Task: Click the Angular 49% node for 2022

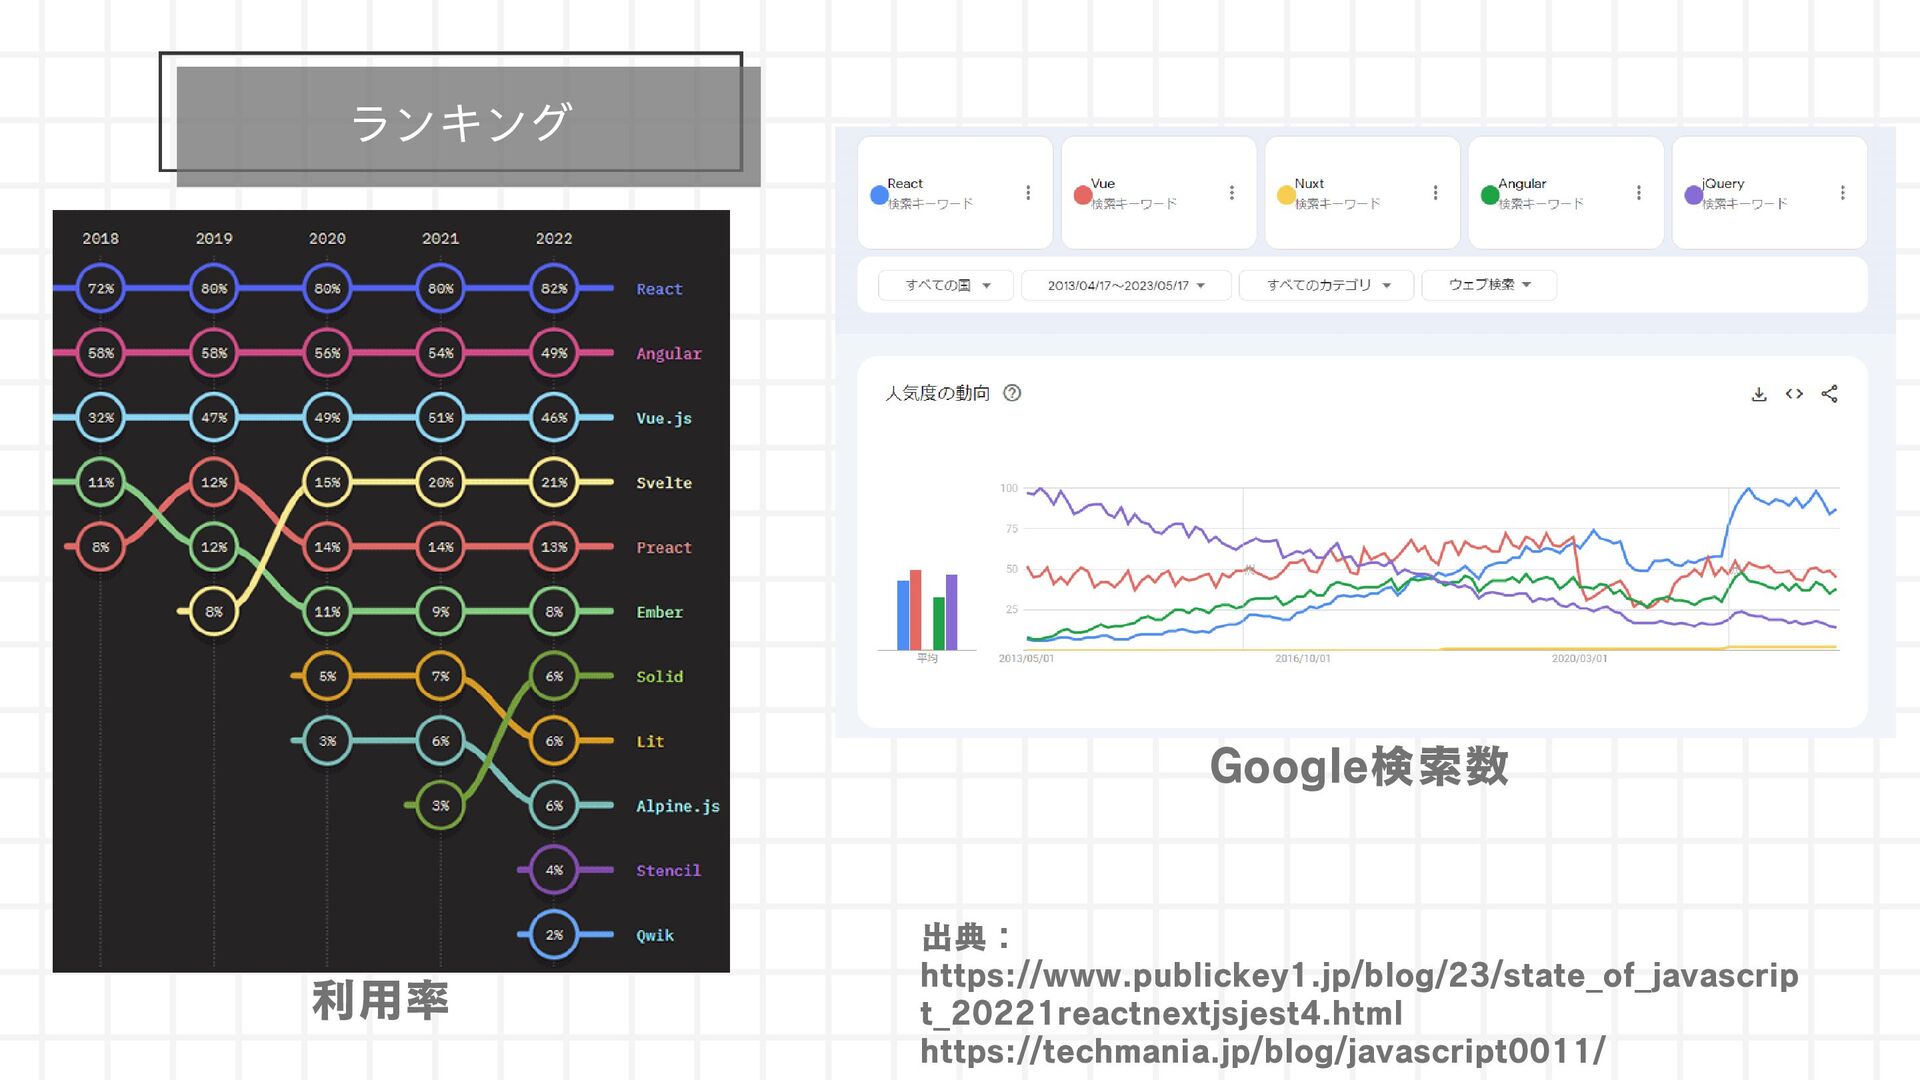Action: (x=554, y=353)
